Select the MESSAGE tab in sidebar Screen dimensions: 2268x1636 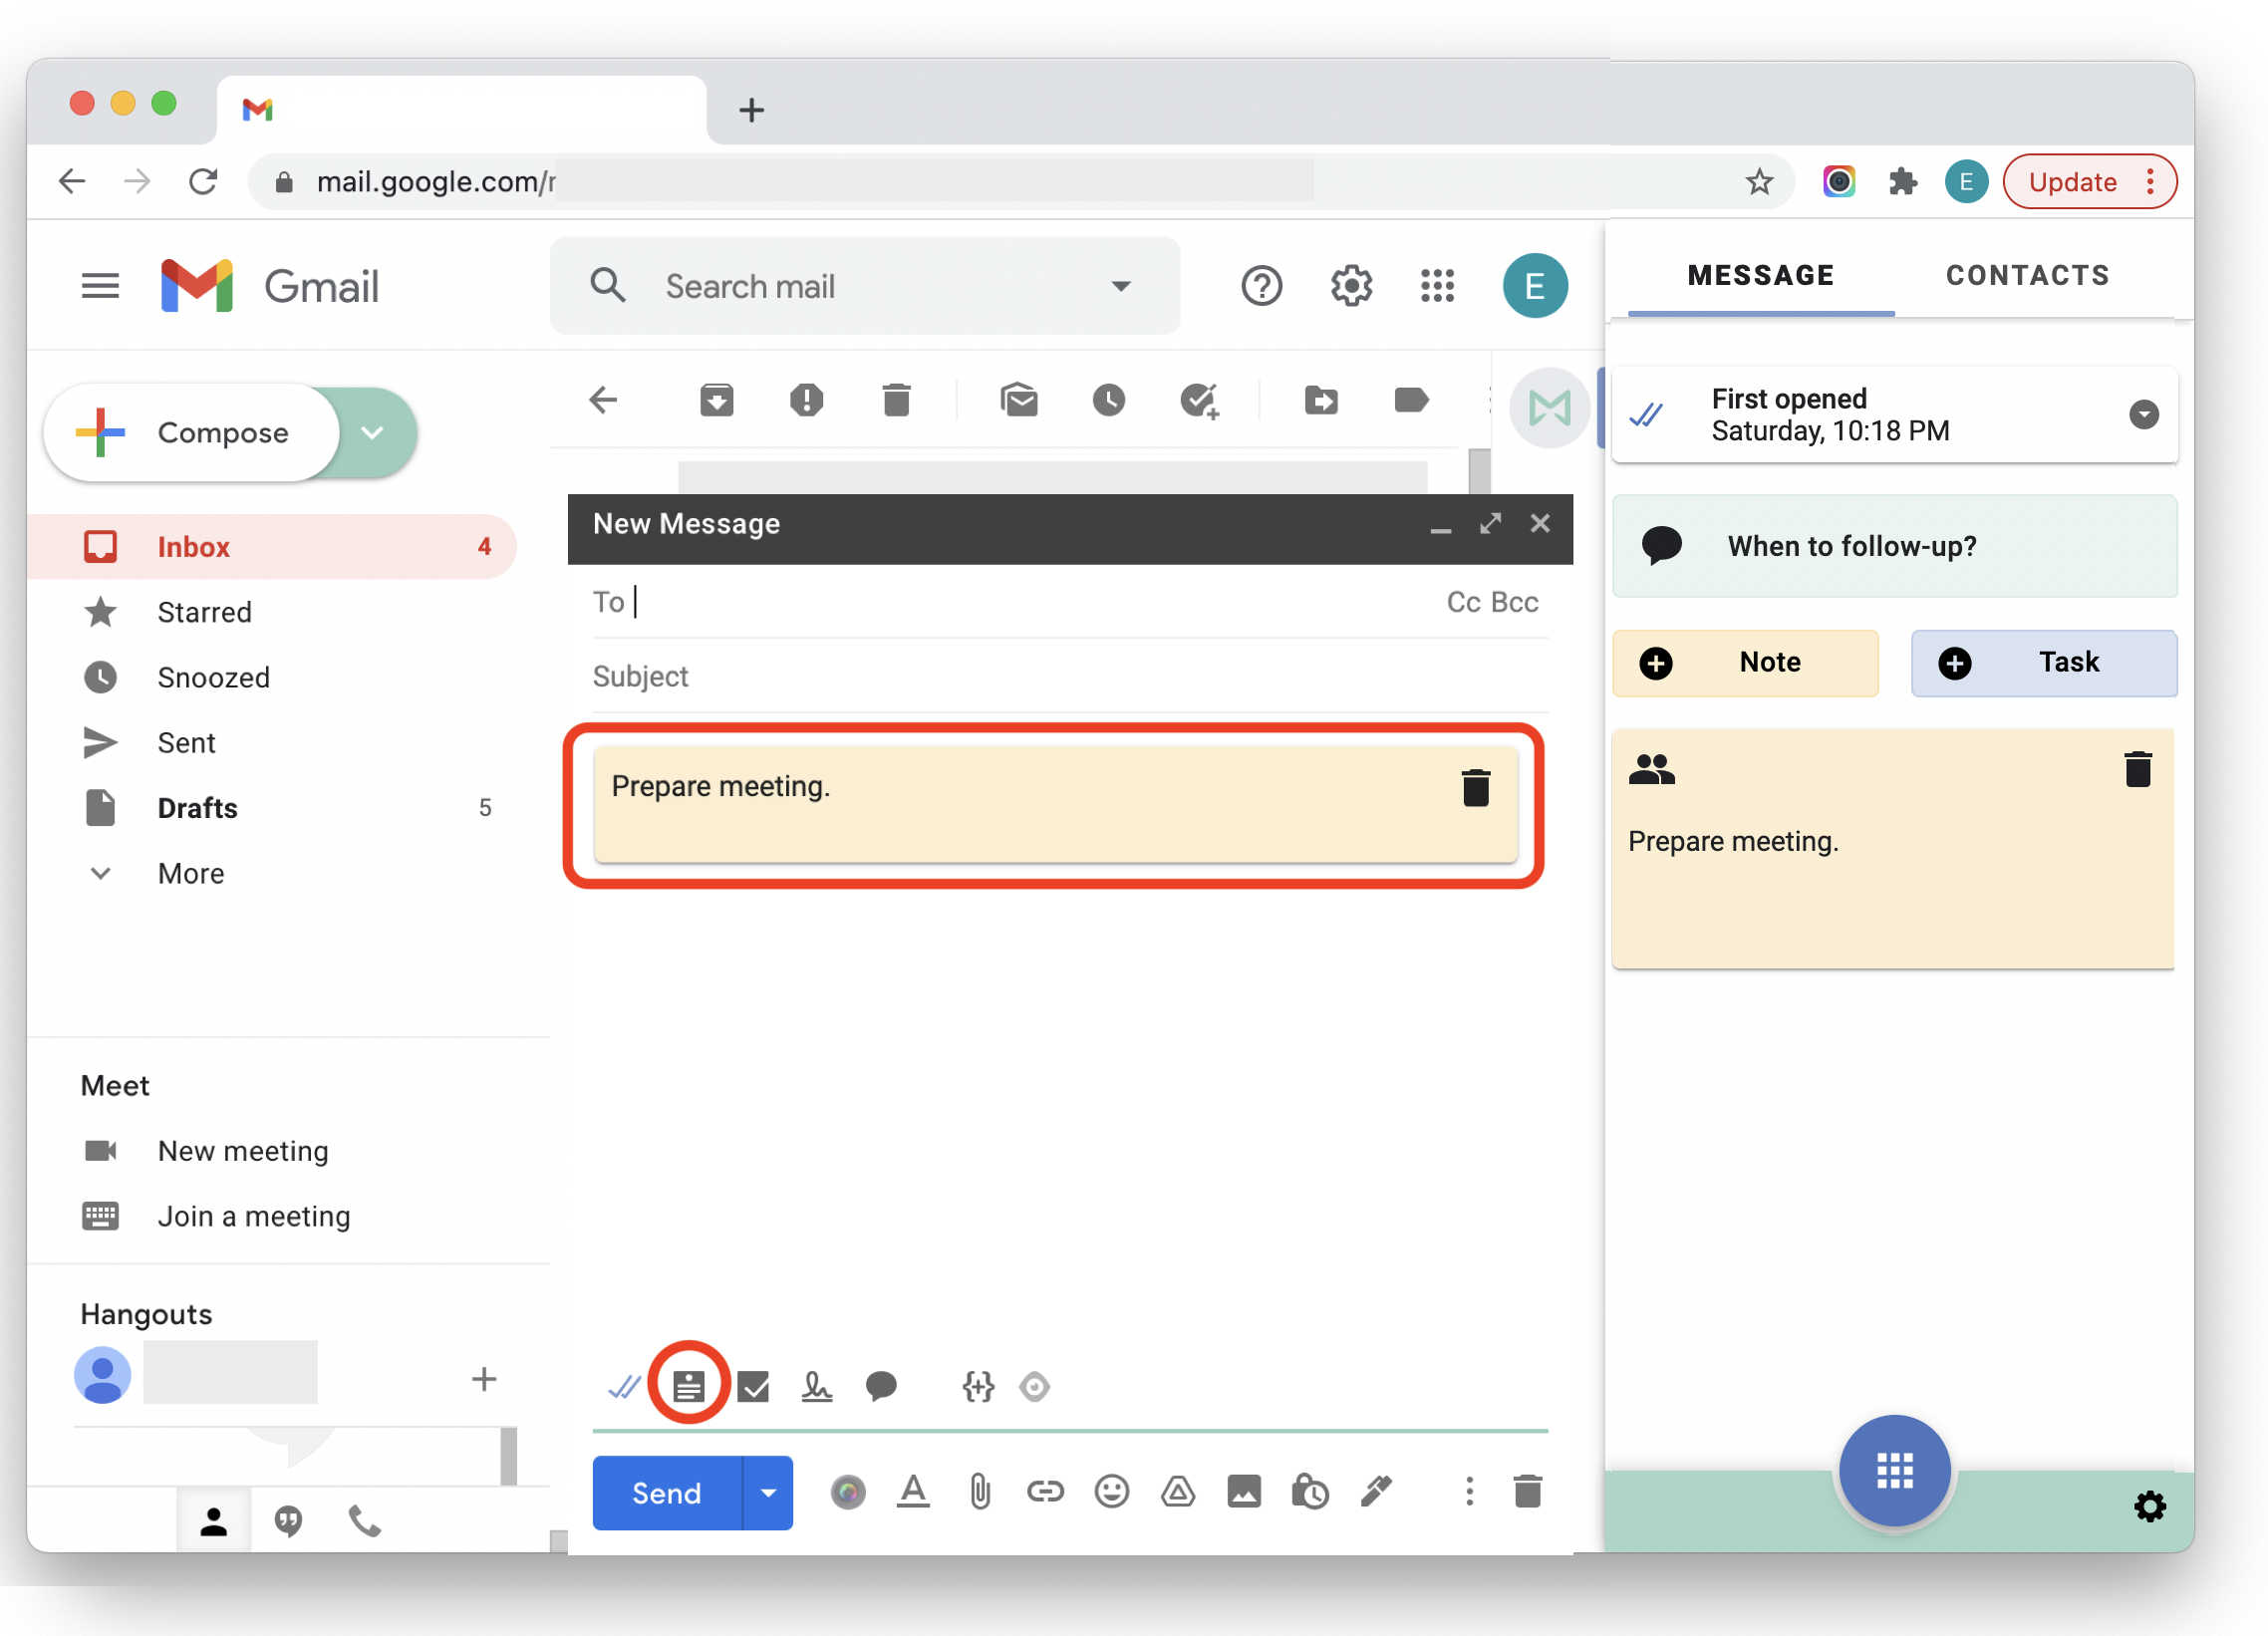(x=1758, y=275)
